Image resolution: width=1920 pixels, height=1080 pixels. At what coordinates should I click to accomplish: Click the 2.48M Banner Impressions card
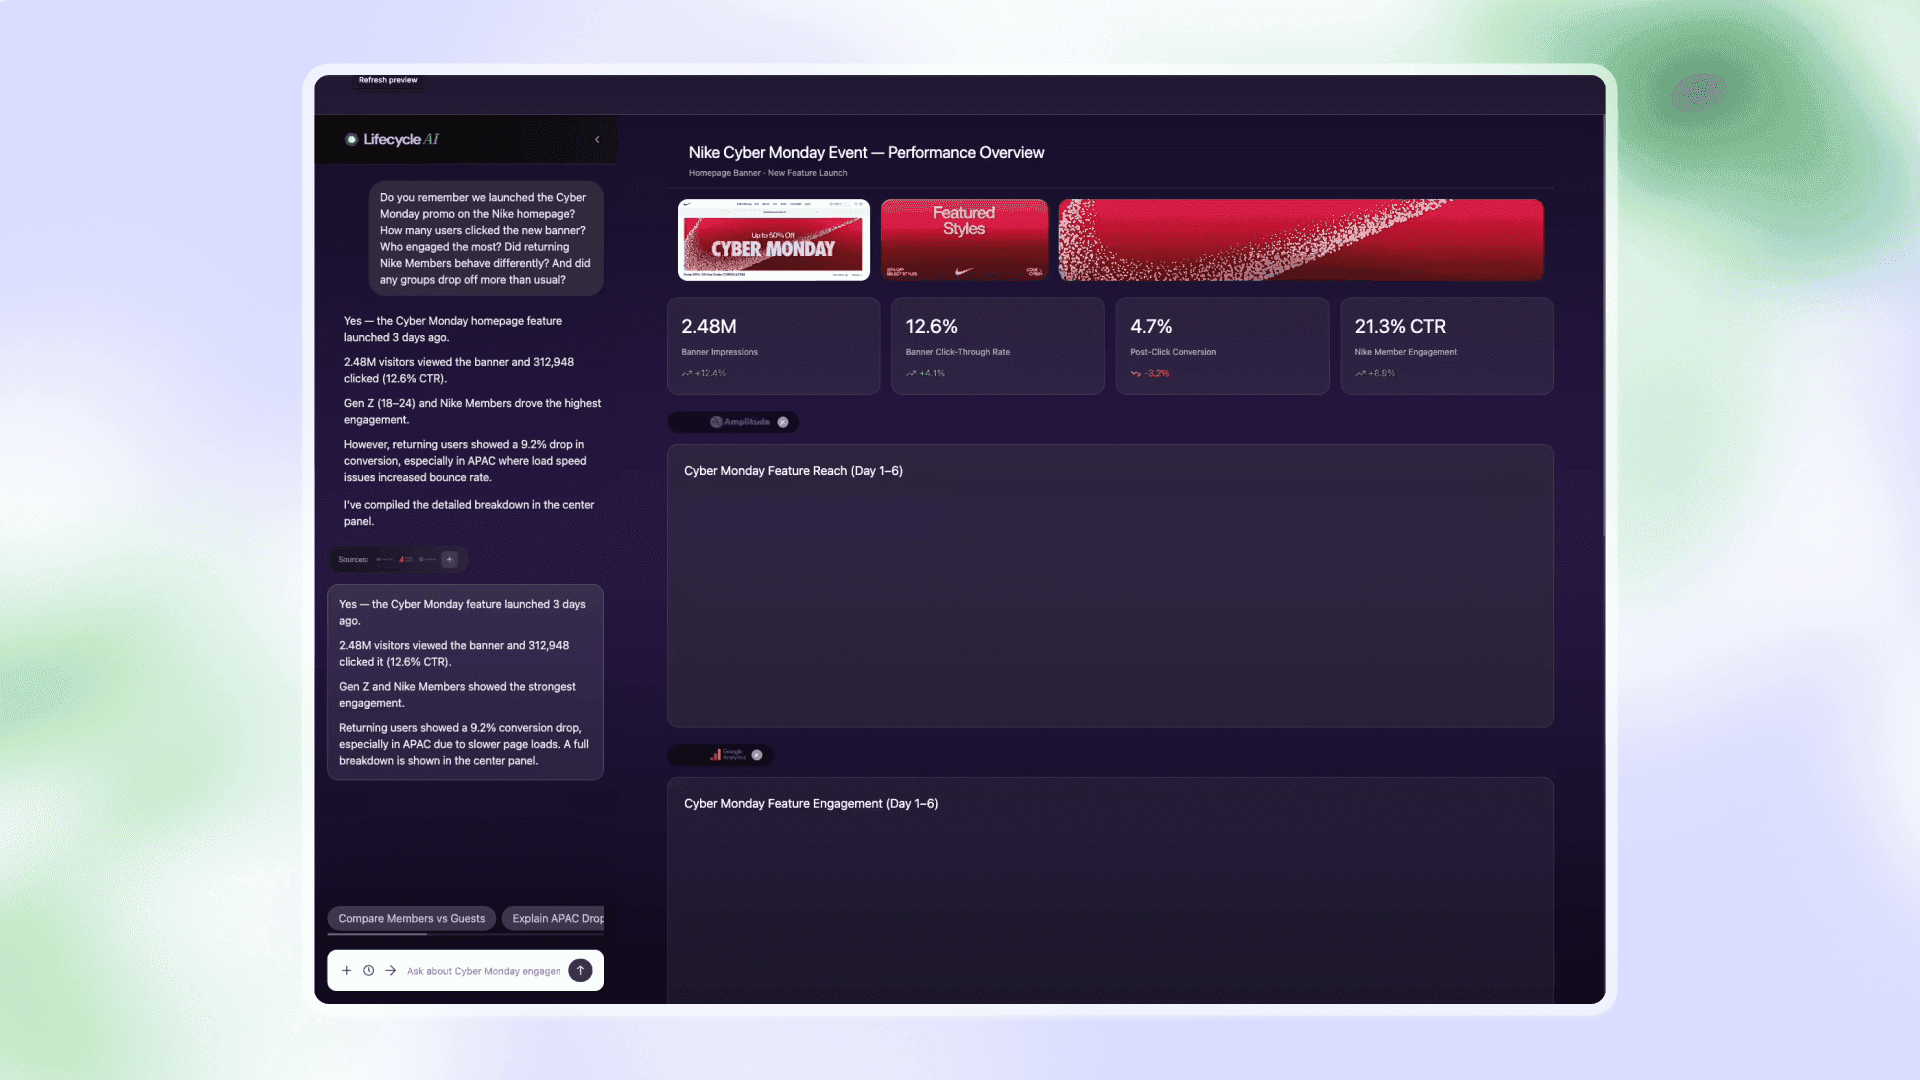point(774,346)
